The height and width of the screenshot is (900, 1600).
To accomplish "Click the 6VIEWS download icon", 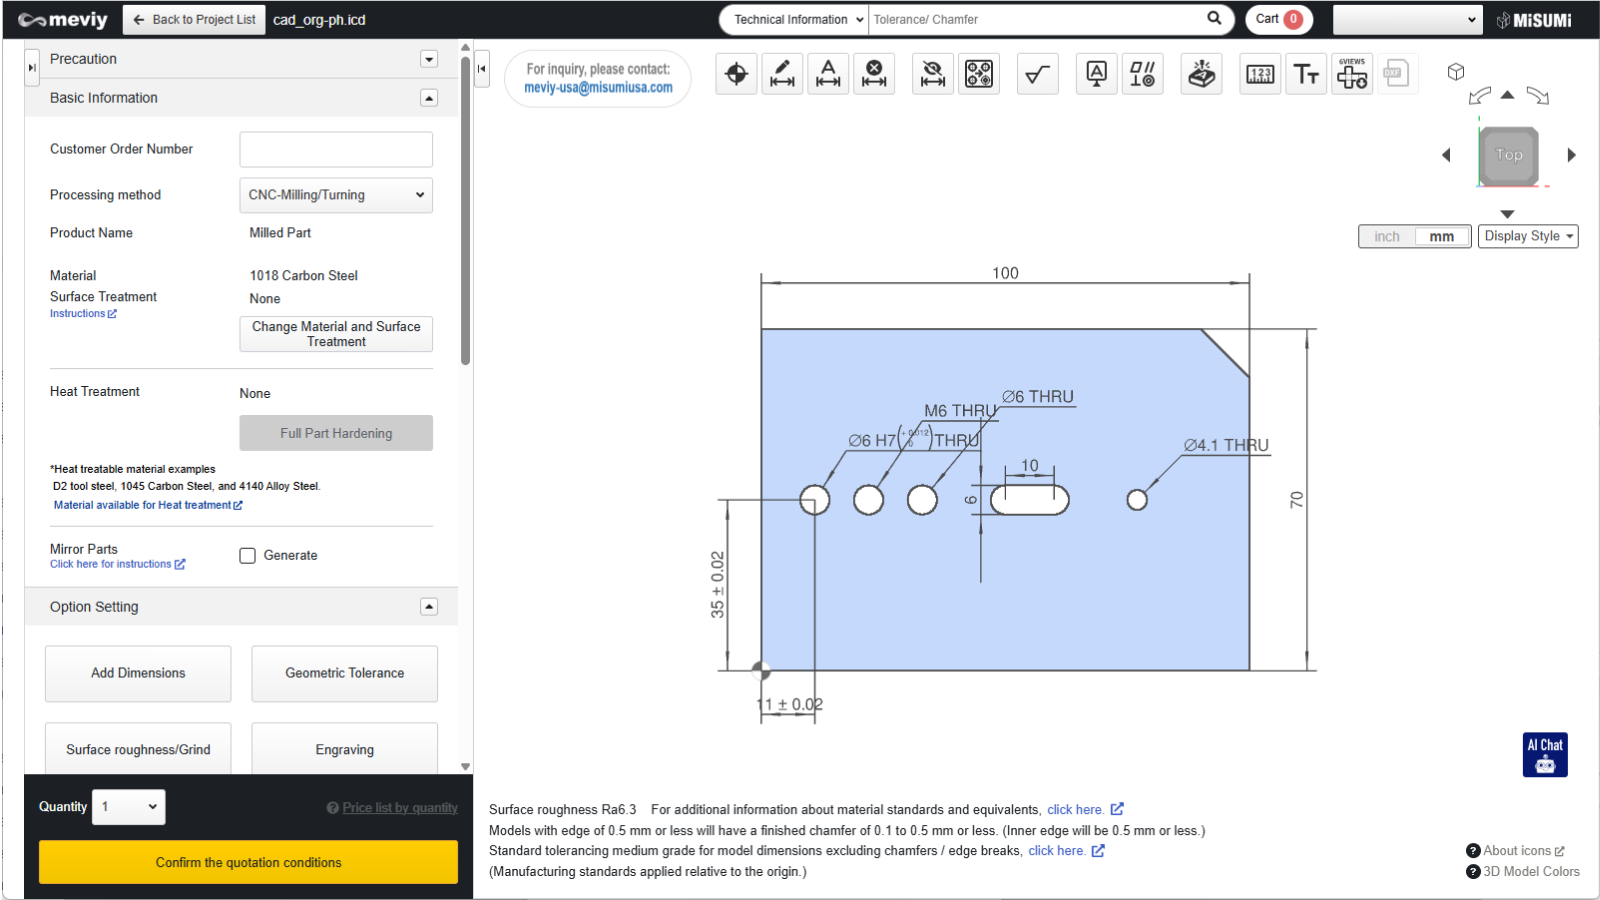I will [x=1352, y=74].
